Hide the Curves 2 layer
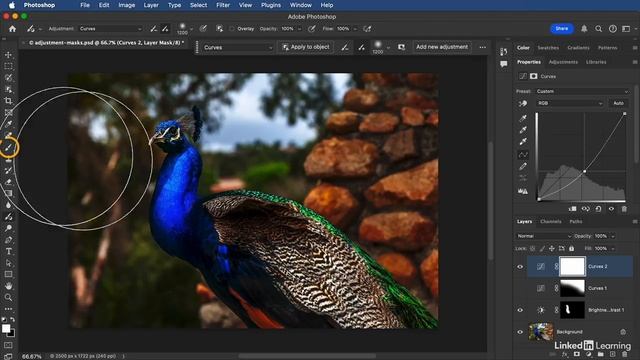Screen dimensions: 640x360 click(x=520, y=267)
